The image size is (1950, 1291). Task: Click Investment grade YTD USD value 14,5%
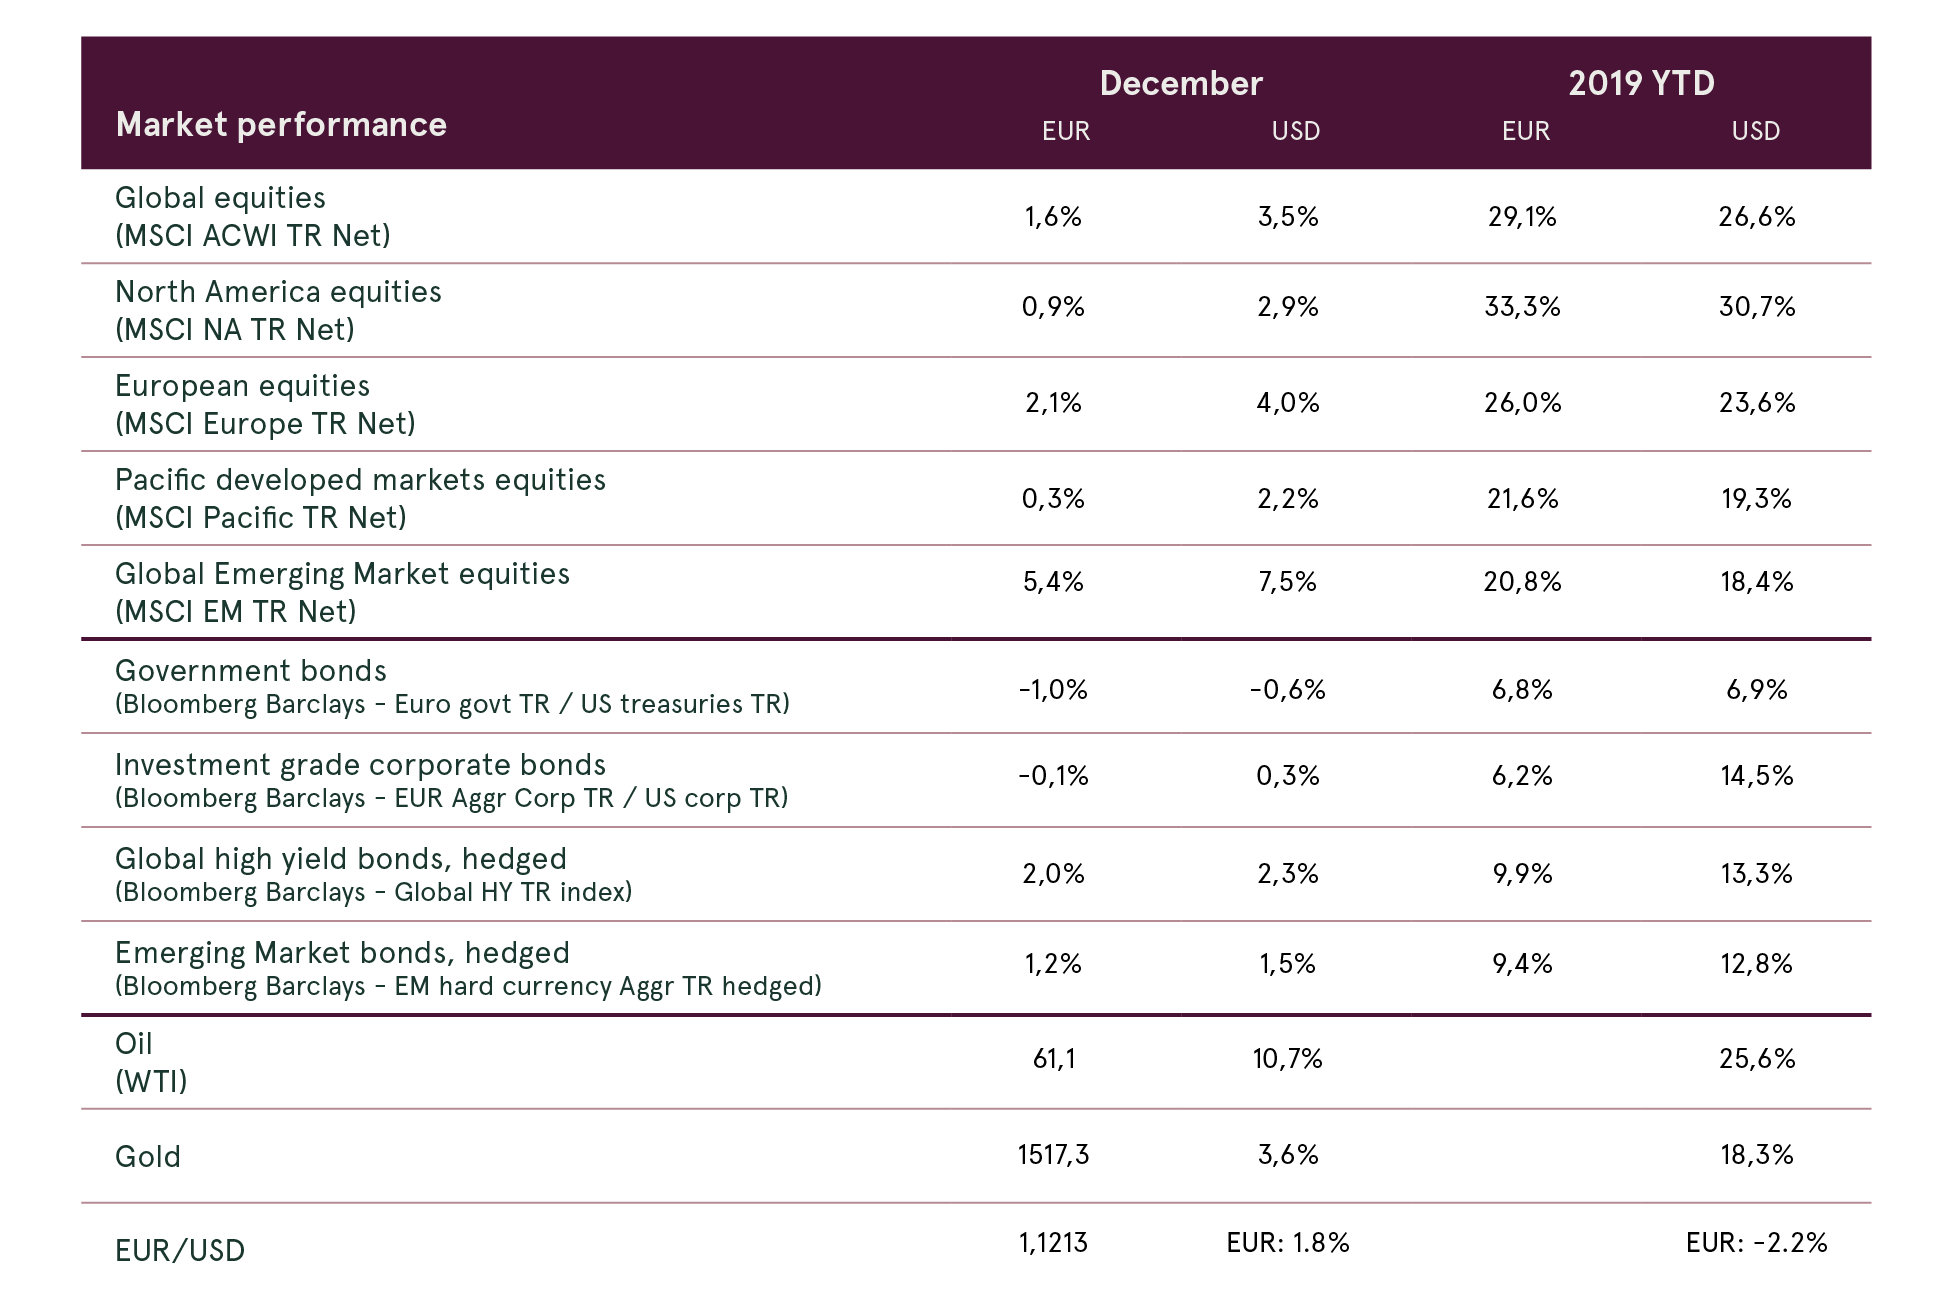click(1757, 776)
